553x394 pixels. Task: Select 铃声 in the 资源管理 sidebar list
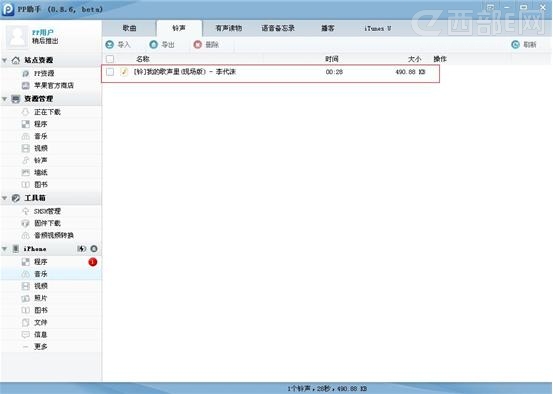point(51,160)
